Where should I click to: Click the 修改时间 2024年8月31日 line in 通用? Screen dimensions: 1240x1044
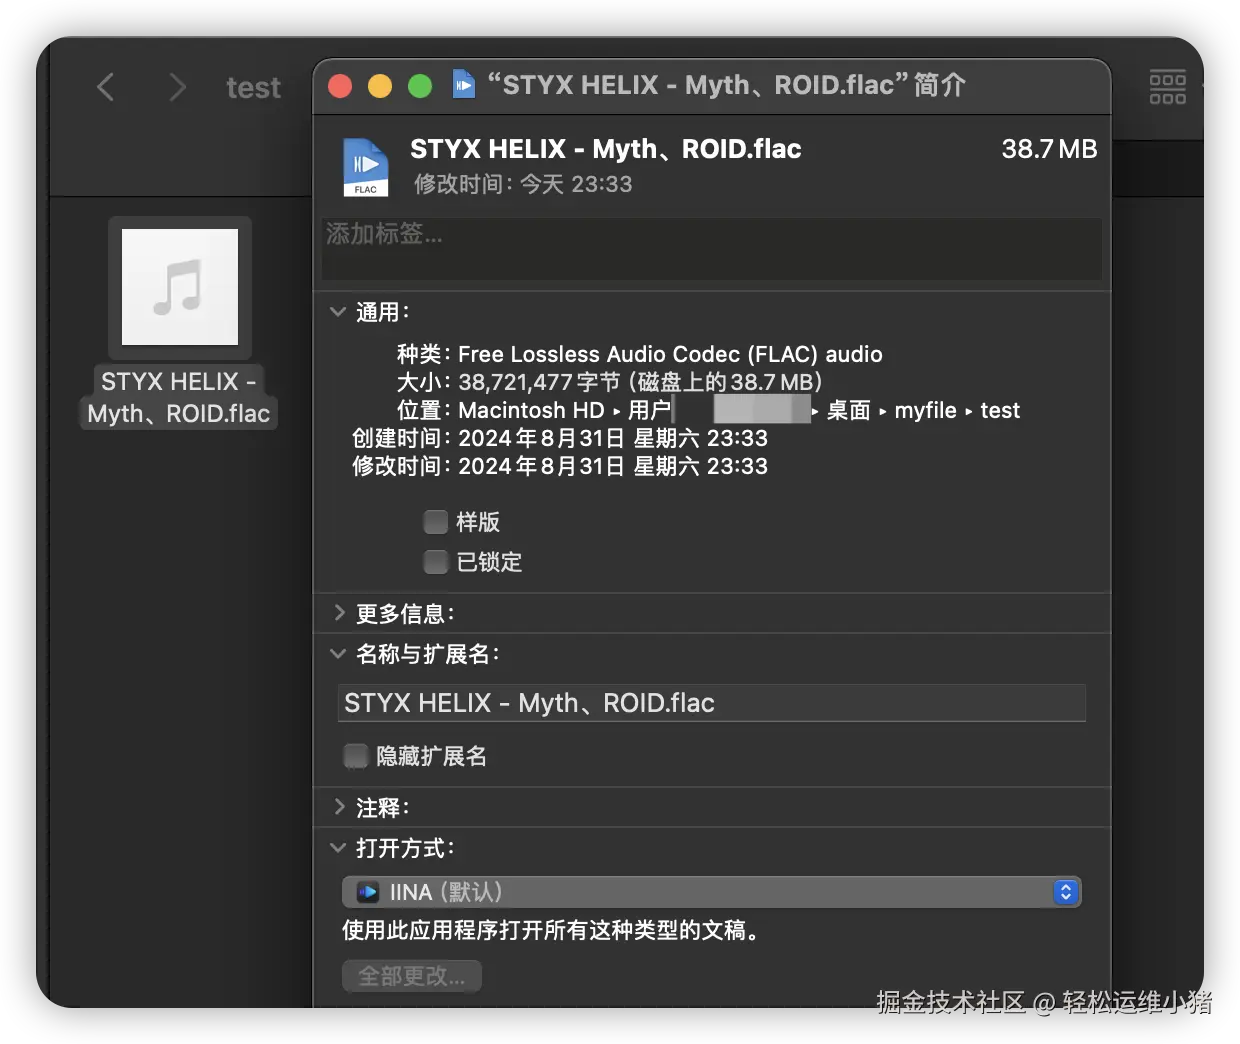point(560,466)
